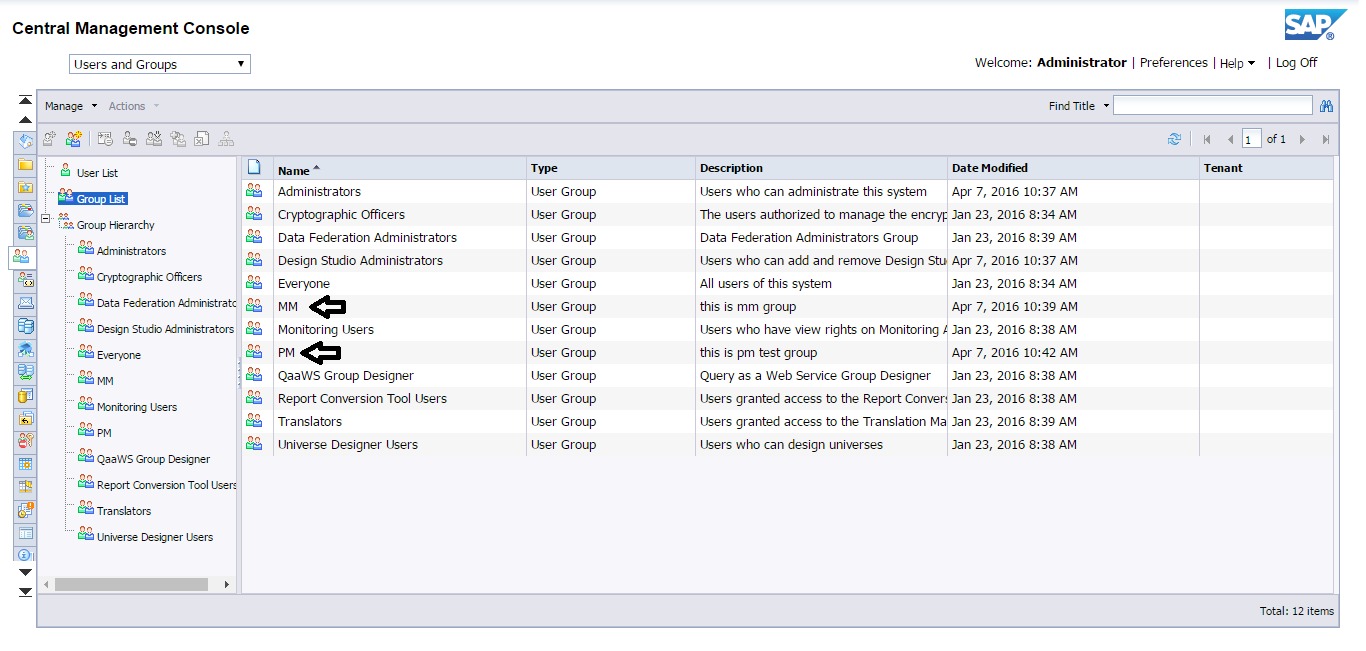Open the Users and Groups dropdown
Image resolution: width=1366 pixels, height=651 pixels.
point(160,64)
